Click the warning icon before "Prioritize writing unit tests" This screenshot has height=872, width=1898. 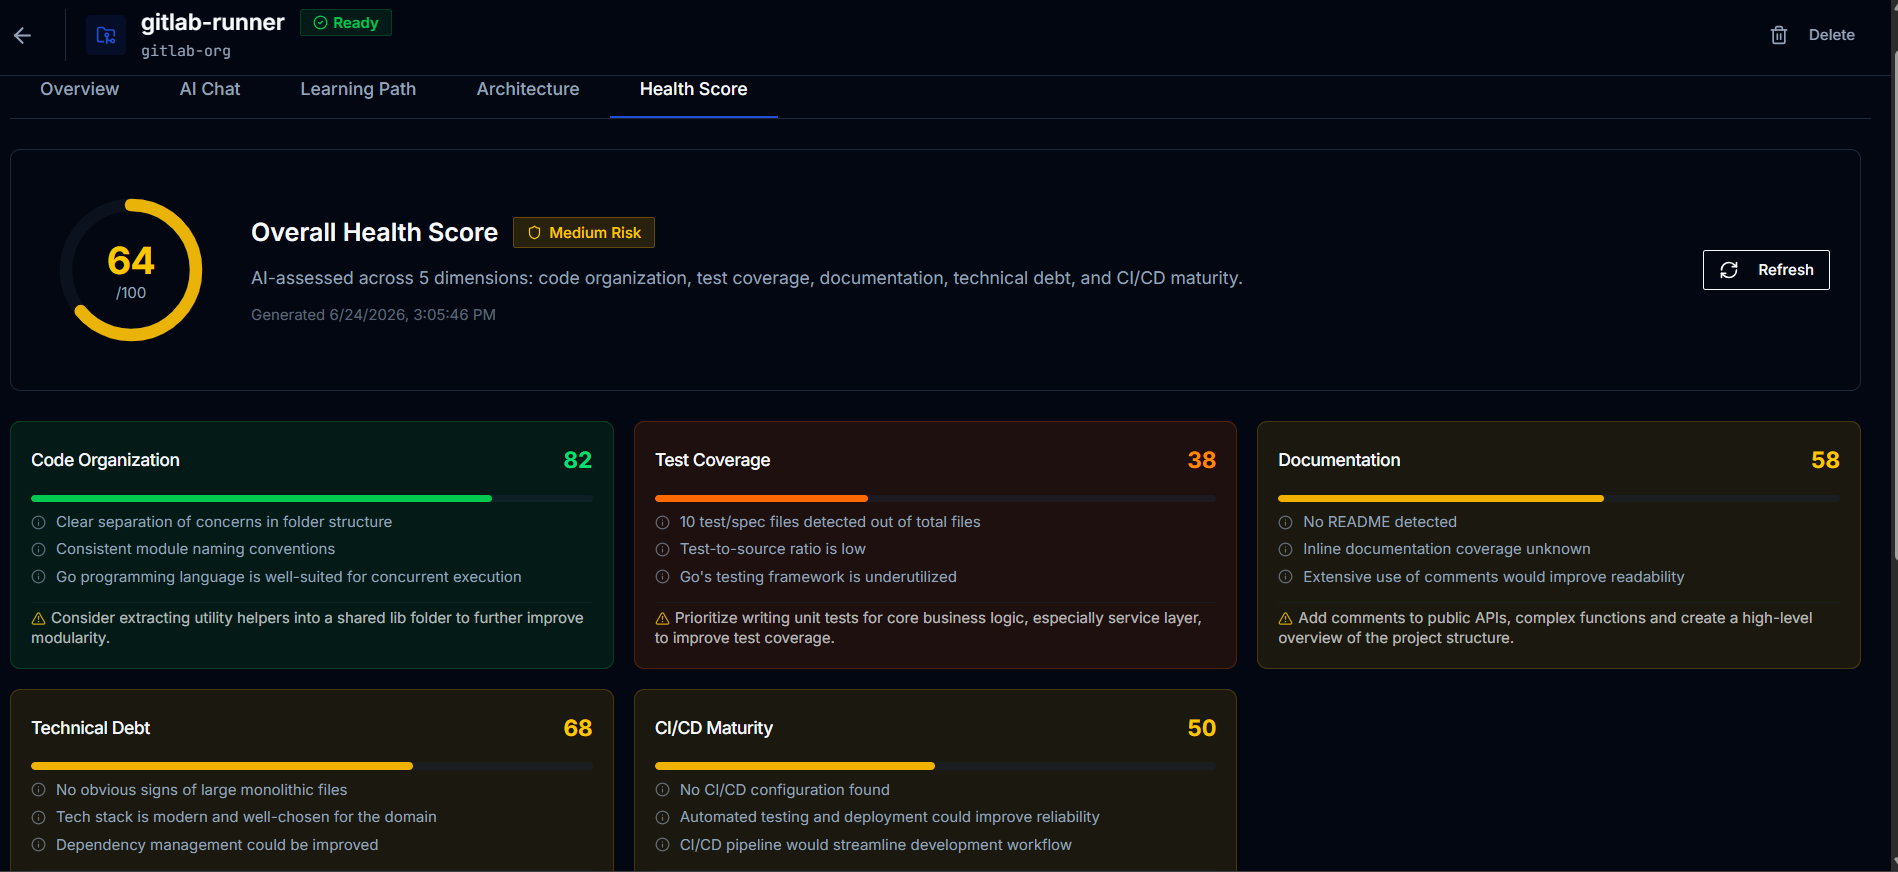coord(662,618)
